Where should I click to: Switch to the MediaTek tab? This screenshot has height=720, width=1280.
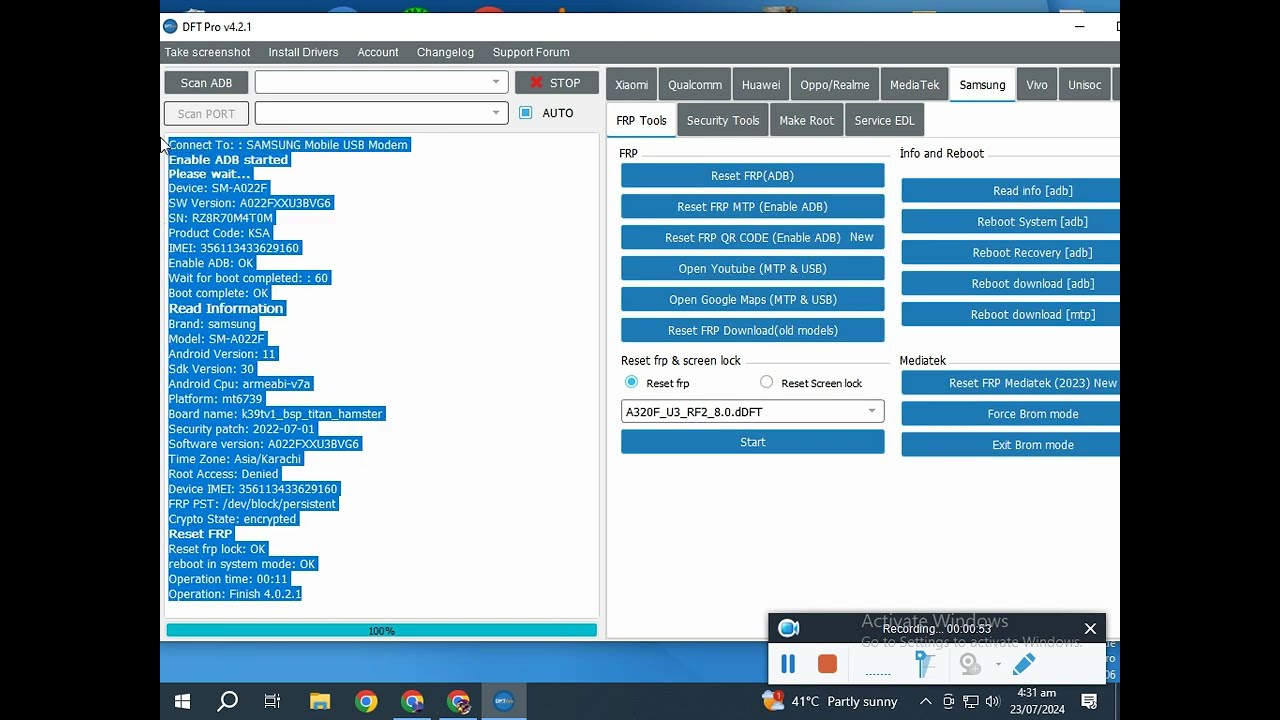[914, 85]
